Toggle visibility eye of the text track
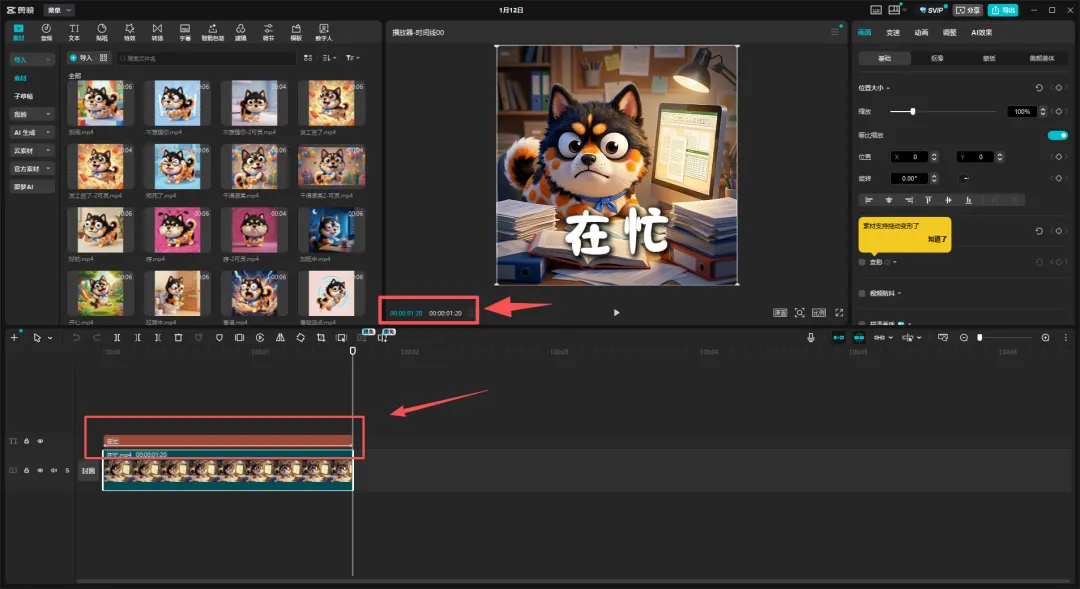The image size is (1080, 589). [x=40, y=441]
